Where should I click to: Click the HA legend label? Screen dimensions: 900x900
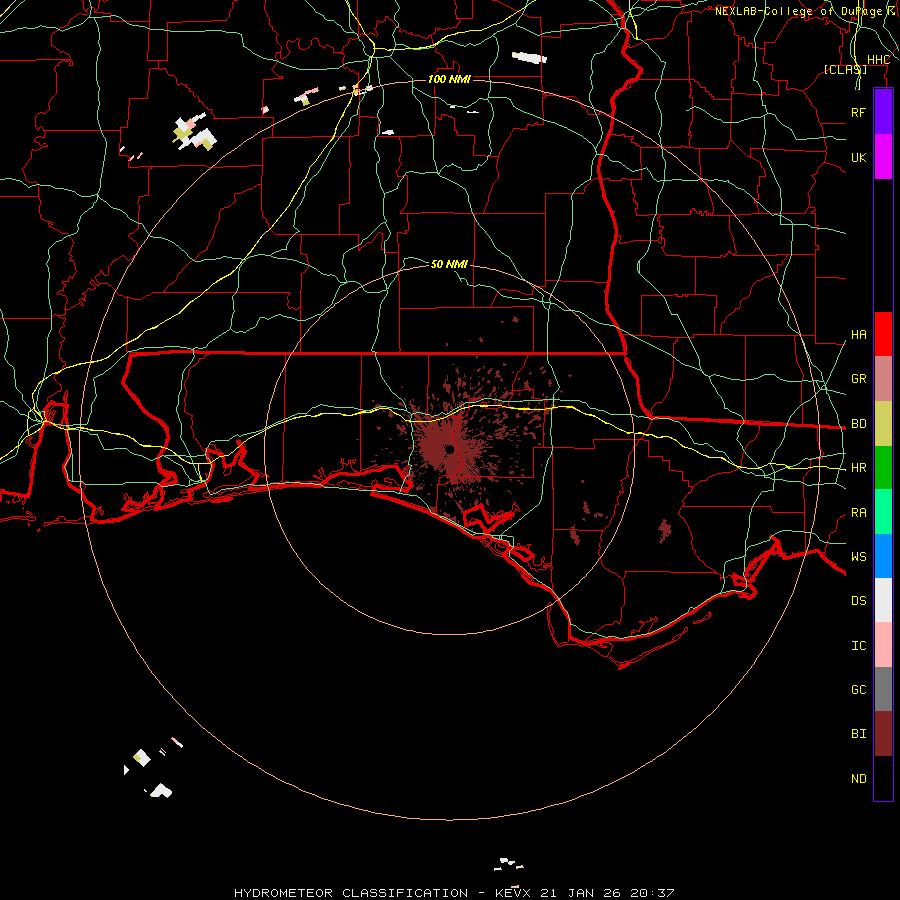[x=858, y=334]
